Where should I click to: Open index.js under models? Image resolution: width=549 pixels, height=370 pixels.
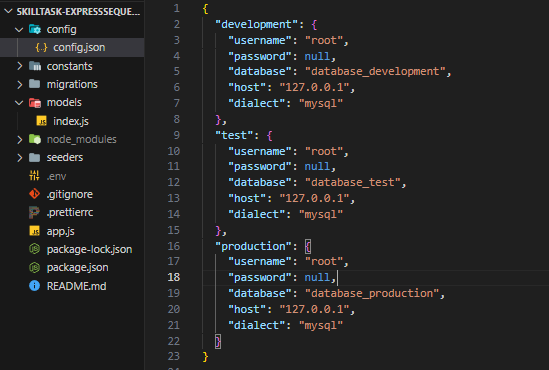click(x=71, y=121)
